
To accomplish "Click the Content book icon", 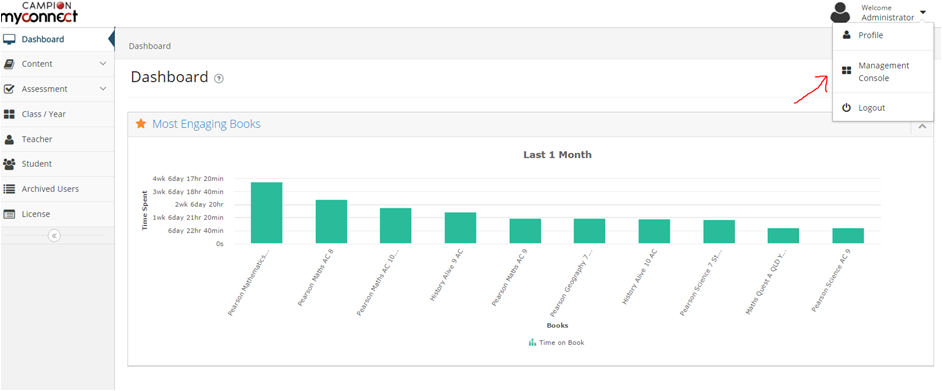I will [9, 64].
